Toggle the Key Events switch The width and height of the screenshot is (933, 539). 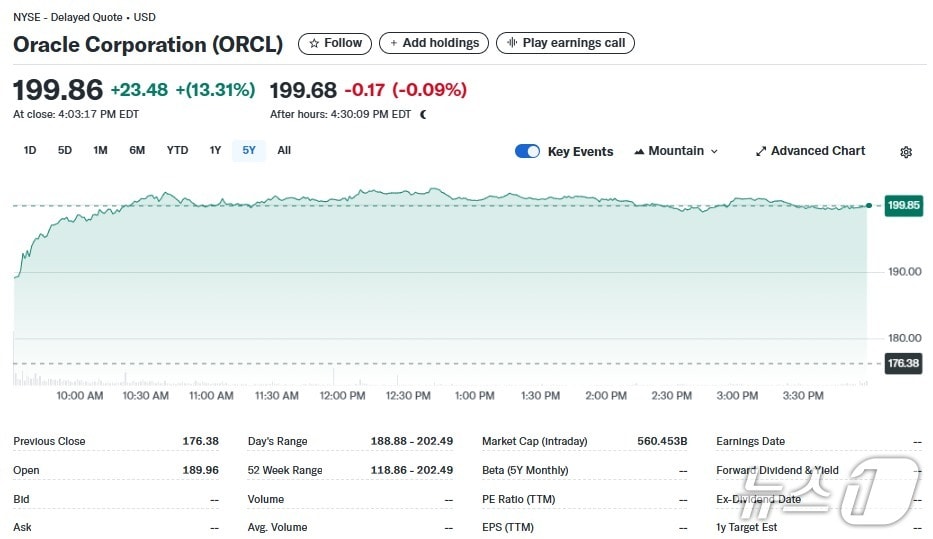[527, 151]
